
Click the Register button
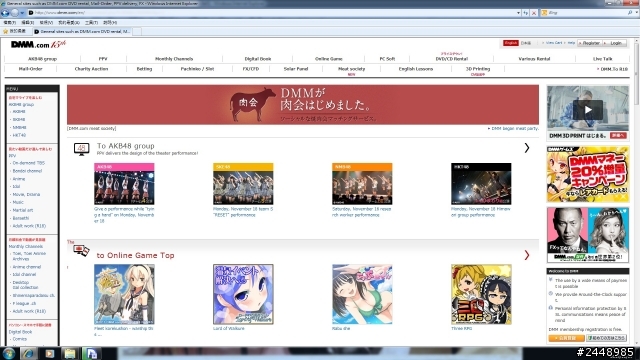(x=590, y=43)
